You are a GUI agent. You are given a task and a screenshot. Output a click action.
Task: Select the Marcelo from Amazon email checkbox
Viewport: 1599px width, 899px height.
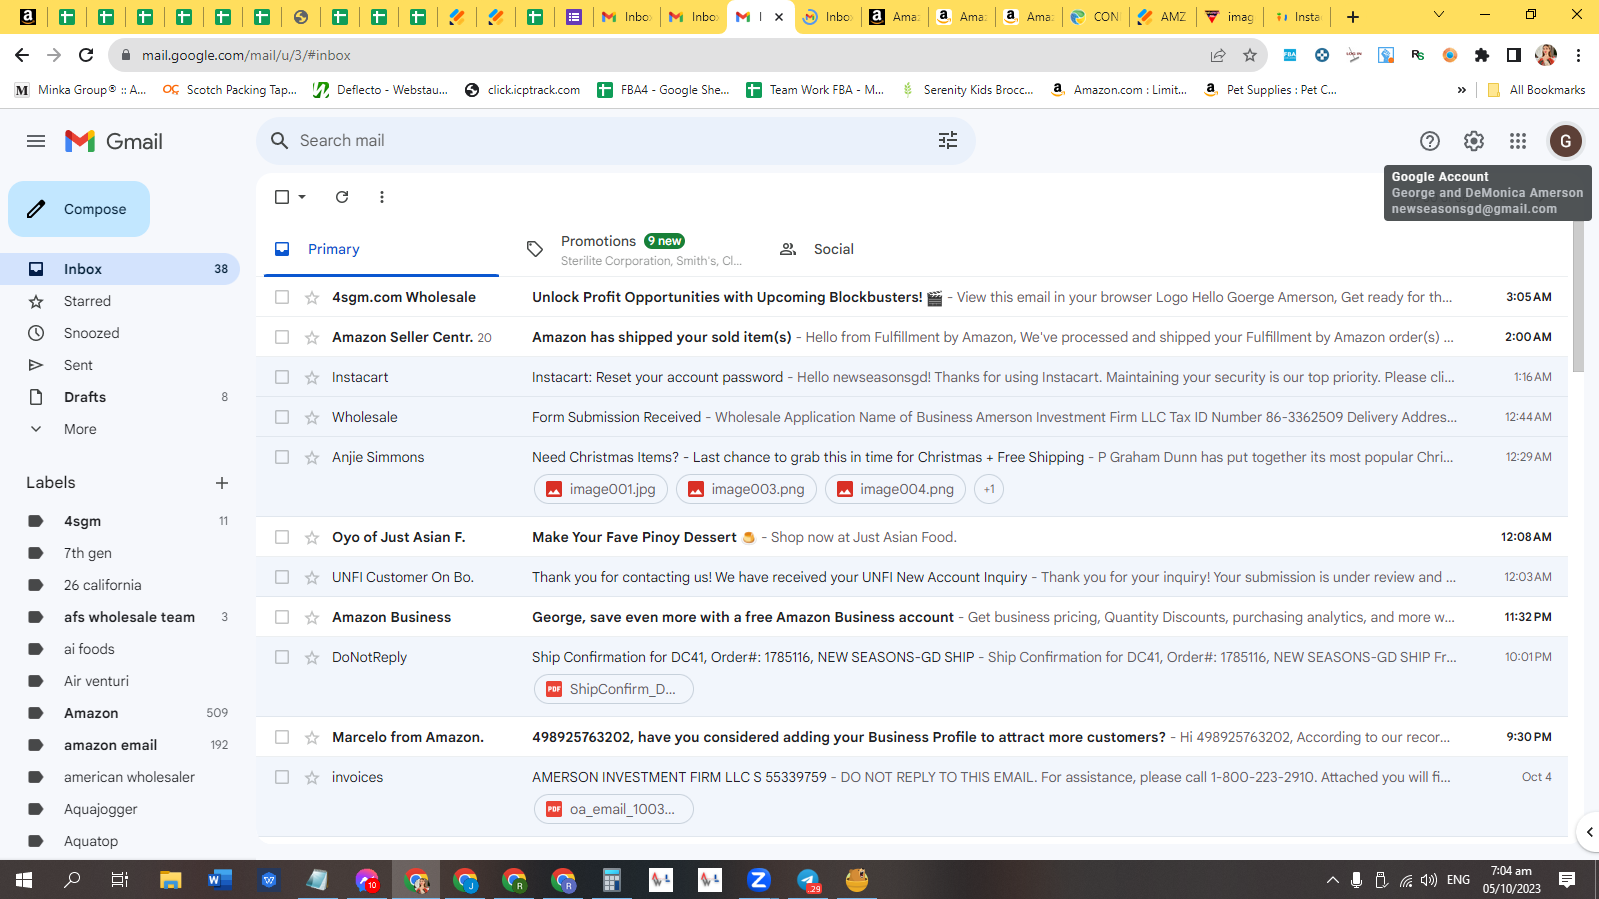pyautogui.click(x=282, y=737)
